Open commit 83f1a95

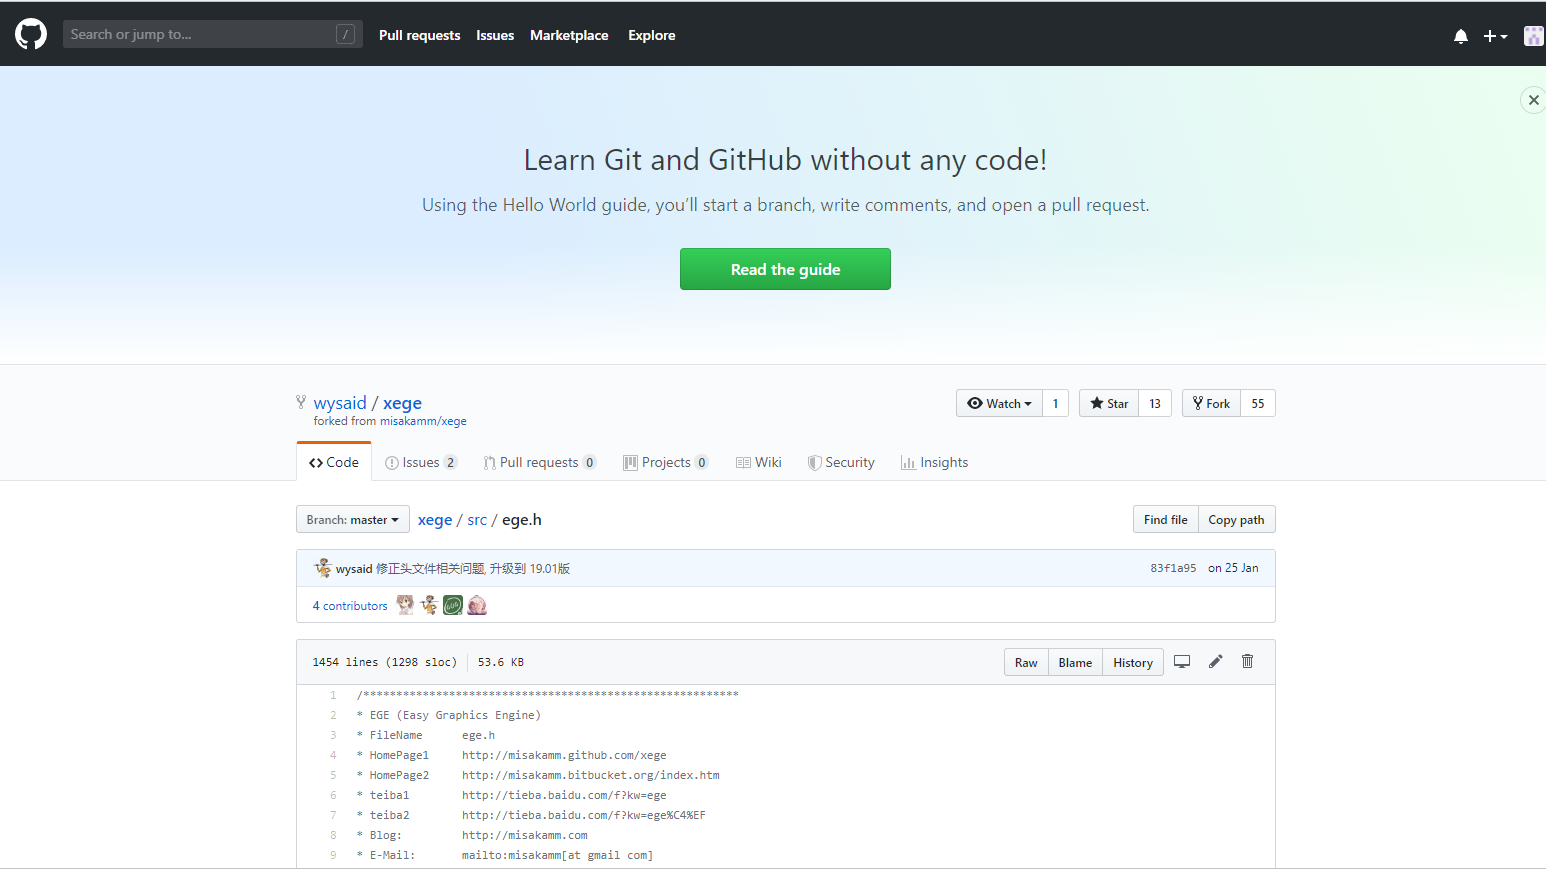1173,568
